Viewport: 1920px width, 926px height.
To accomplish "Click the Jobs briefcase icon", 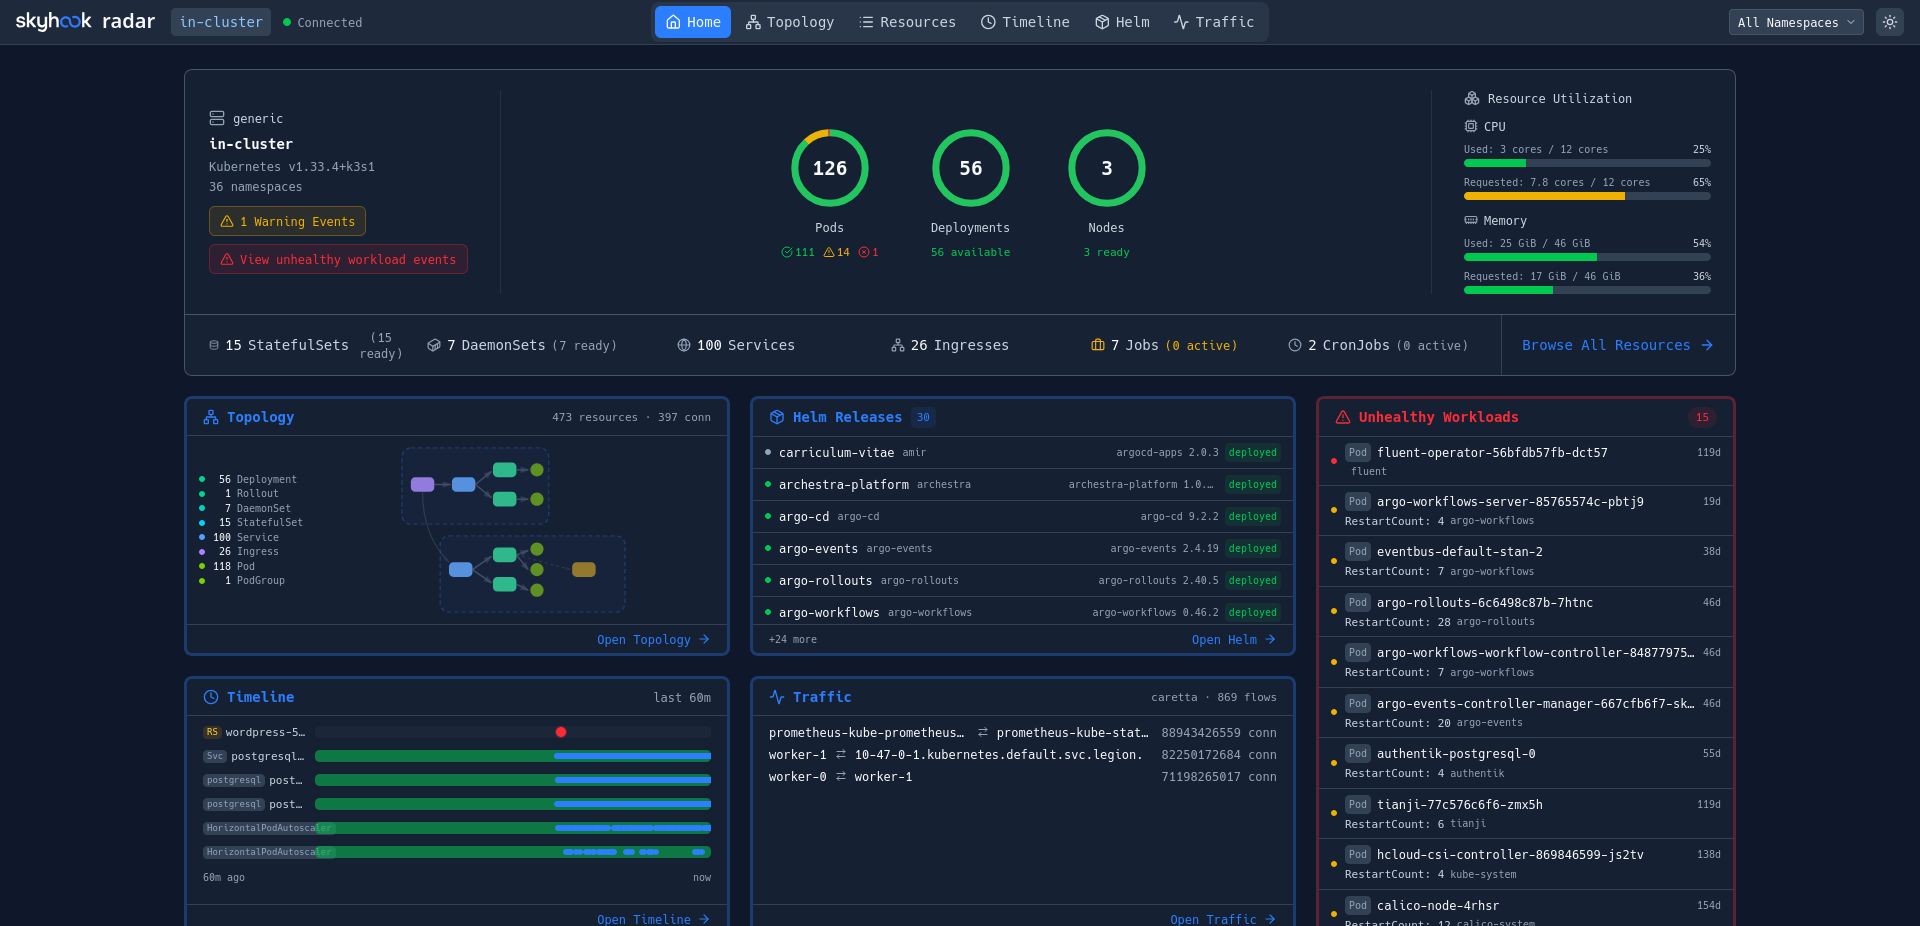I will [1097, 345].
